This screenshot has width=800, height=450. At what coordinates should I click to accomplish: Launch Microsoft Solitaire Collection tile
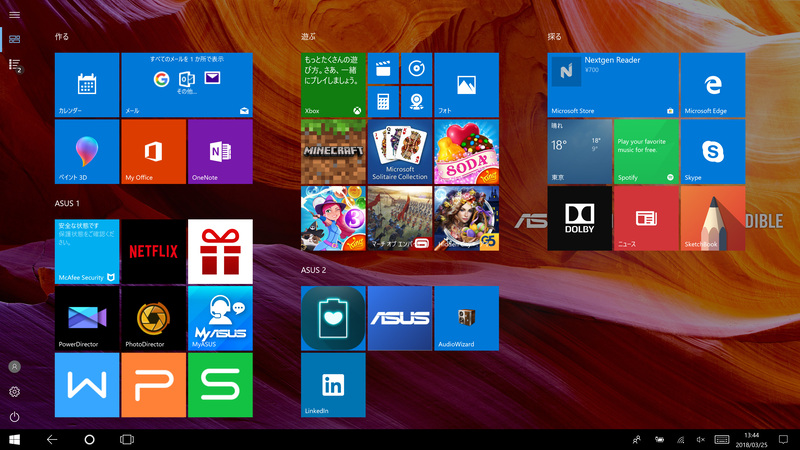tap(400, 152)
